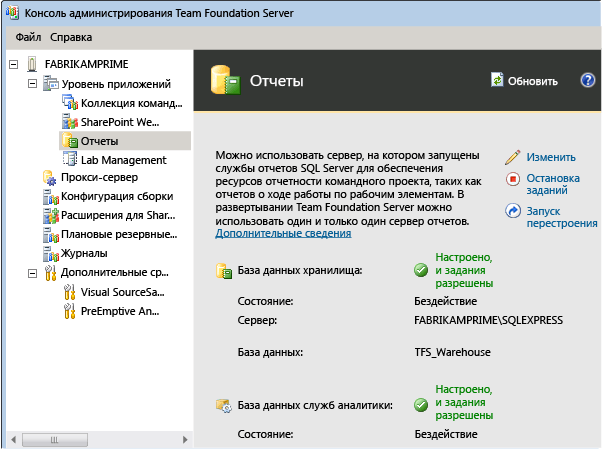The image size is (602, 449).
Task: Select Плановые резервные... in the tree
Action: coord(119,234)
